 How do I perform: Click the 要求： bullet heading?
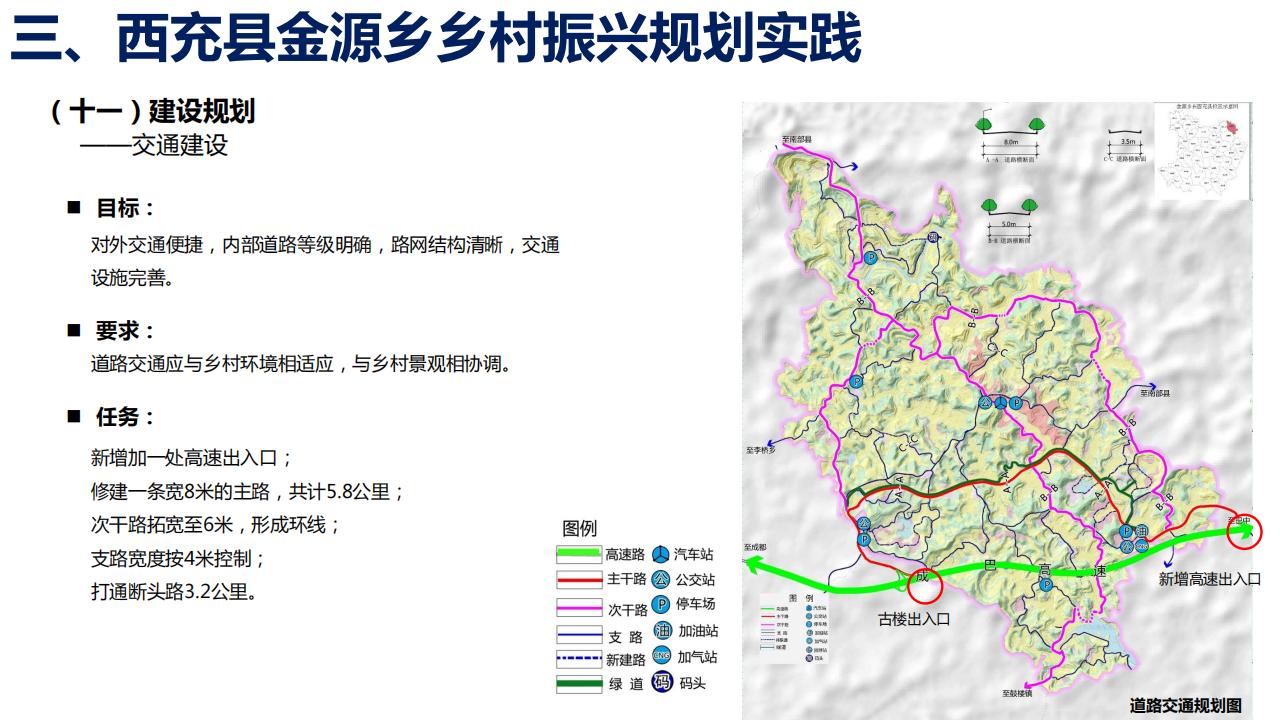tap(125, 330)
